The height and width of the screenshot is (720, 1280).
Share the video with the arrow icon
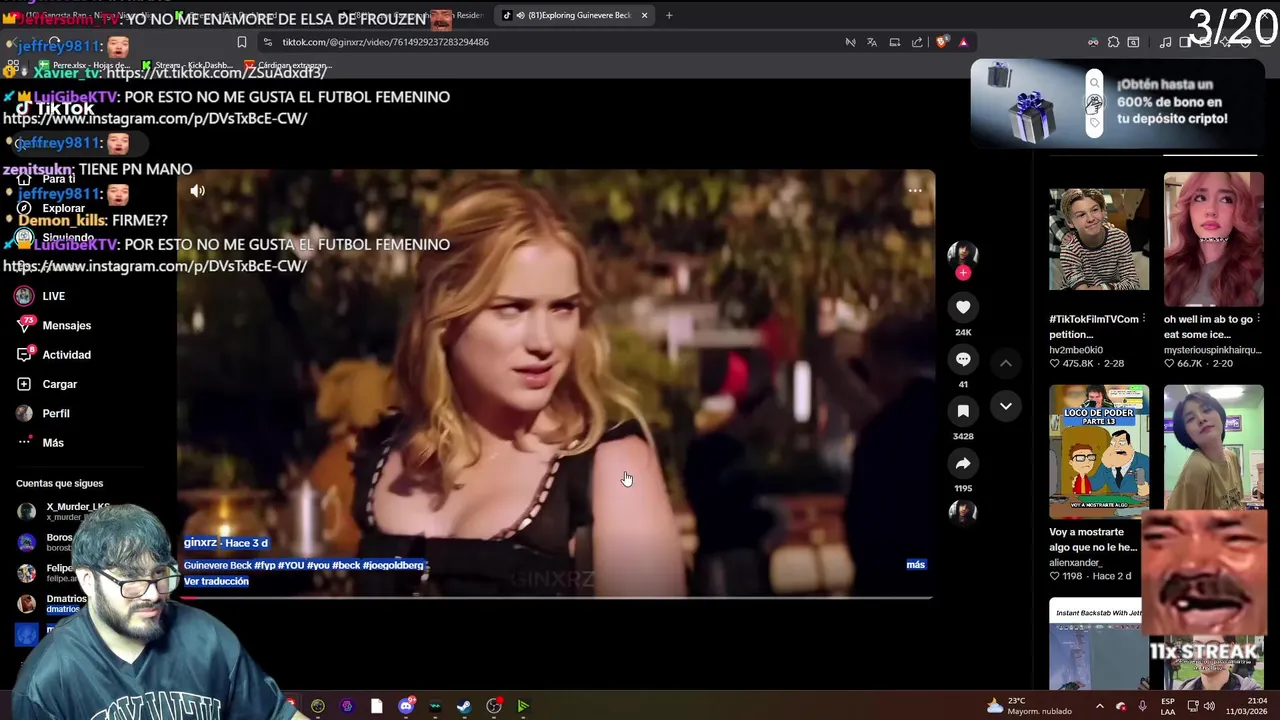click(x=963, y=463)
